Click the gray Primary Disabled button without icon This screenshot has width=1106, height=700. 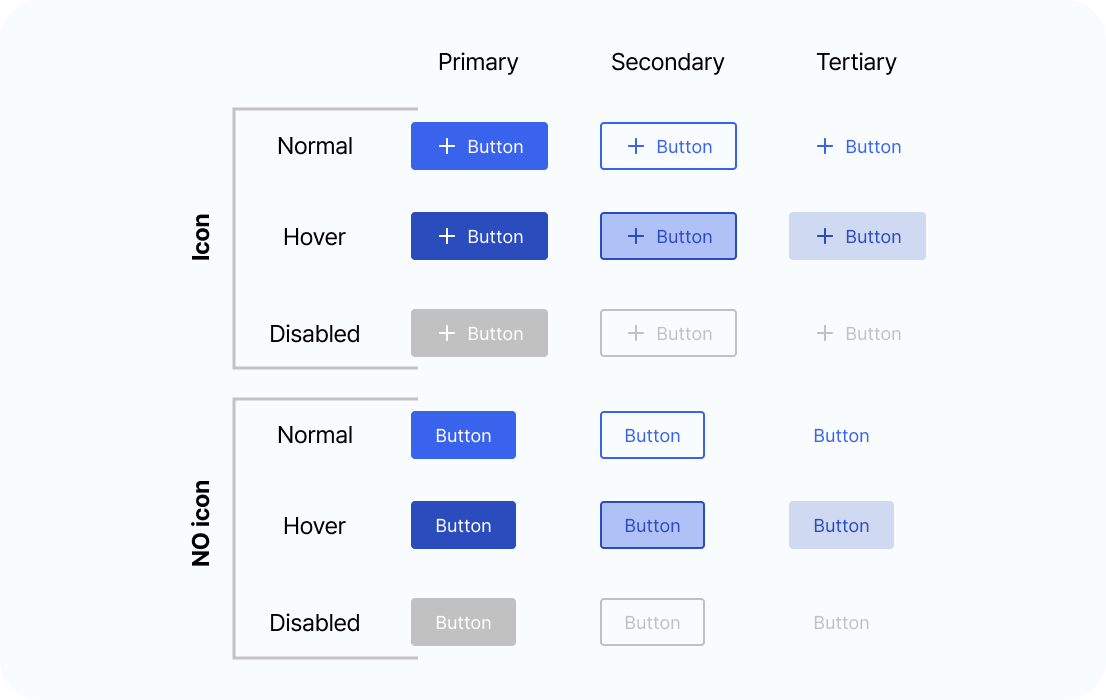pyautogui.click(x=463, y=622)
